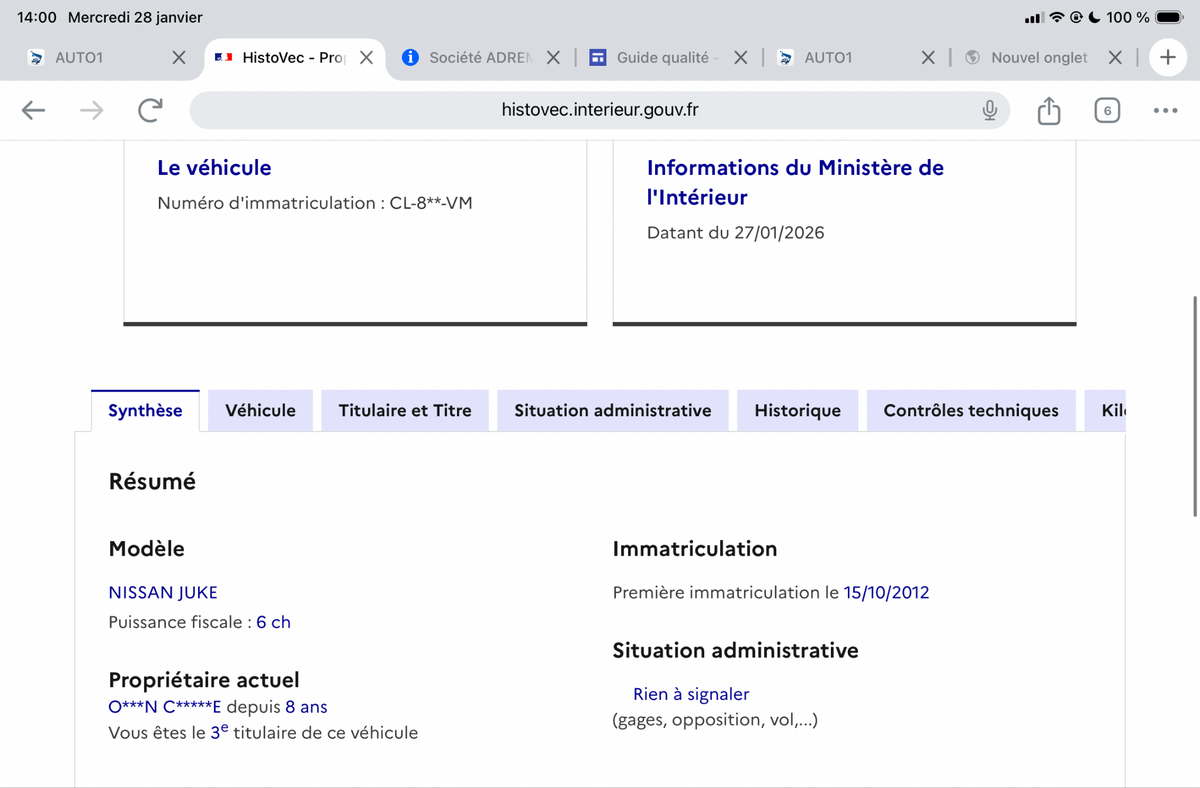Screen dimensions: 1200x788
Task: Add a new tab with plus button
Action: (1167, 57)
